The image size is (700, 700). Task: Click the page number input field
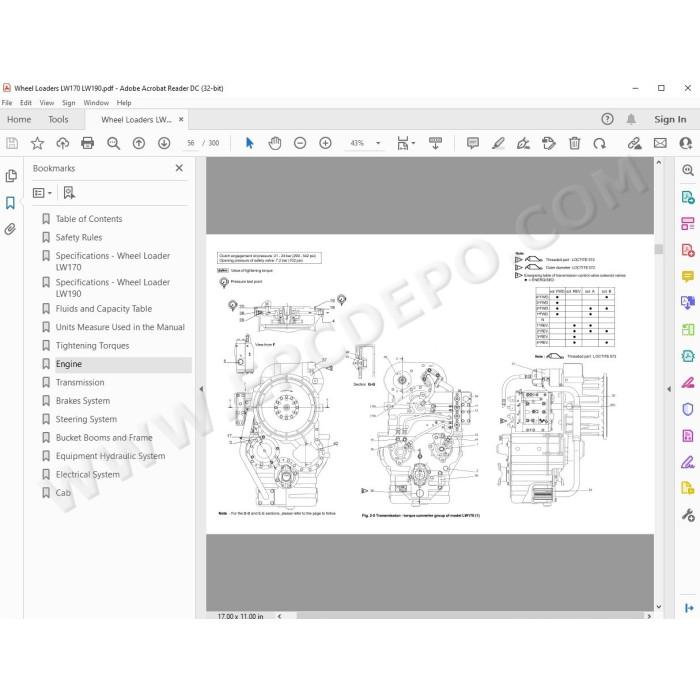coord(191,143)
